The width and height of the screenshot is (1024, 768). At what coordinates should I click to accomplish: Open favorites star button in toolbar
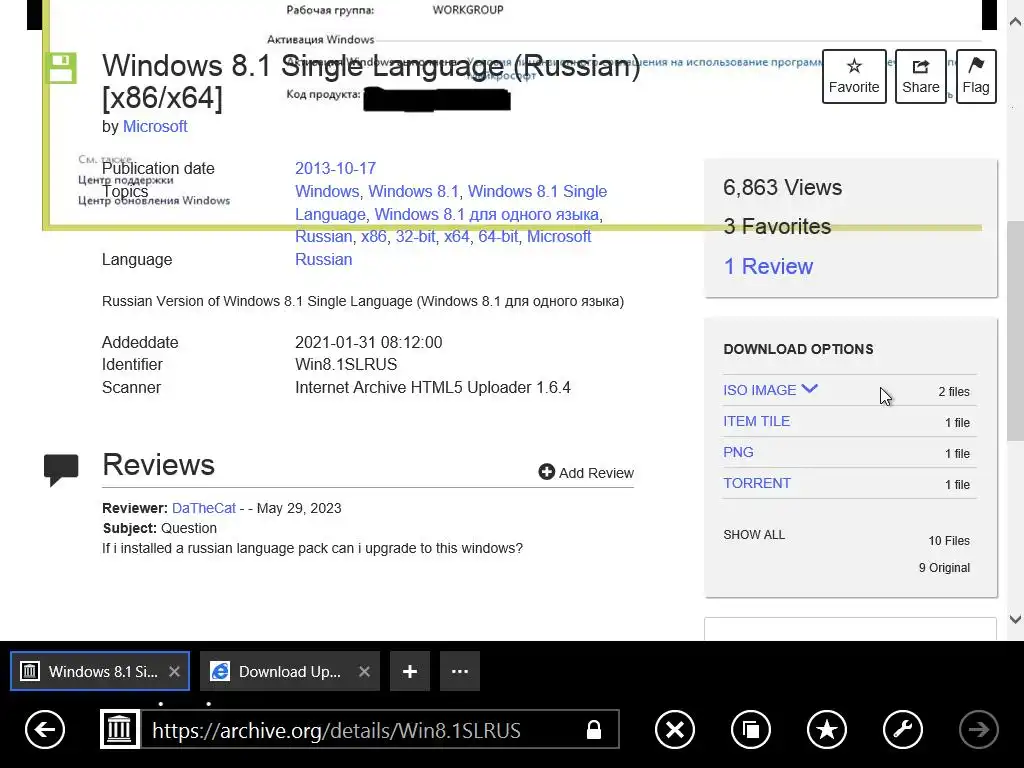827,729
